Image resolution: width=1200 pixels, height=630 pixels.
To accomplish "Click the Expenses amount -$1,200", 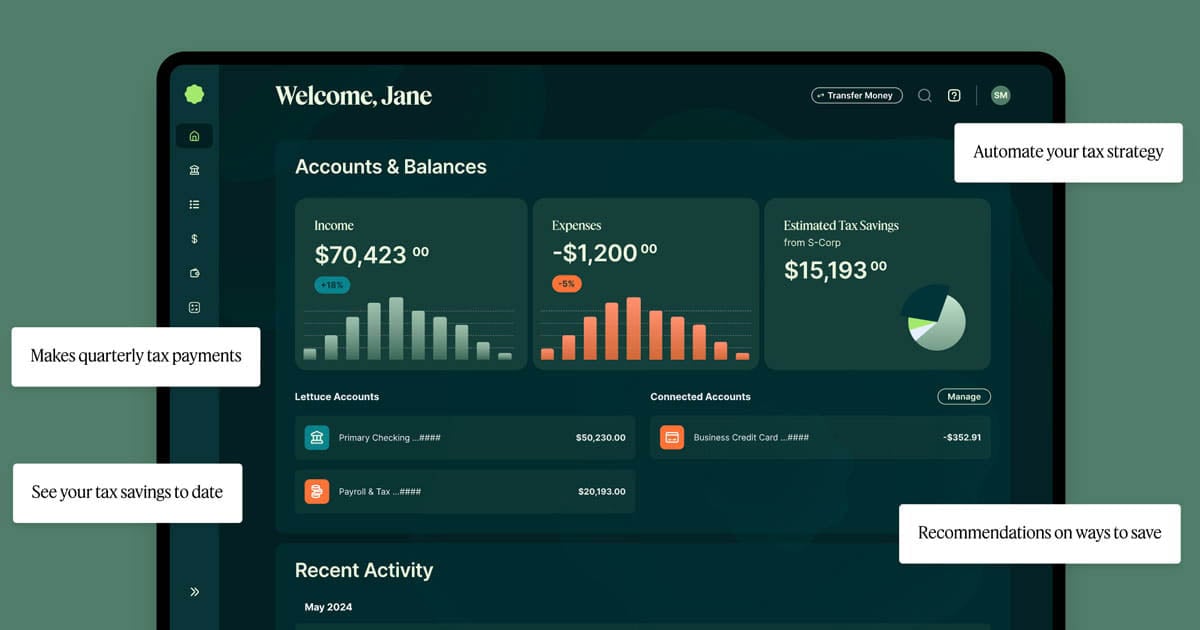I will 604,254.
